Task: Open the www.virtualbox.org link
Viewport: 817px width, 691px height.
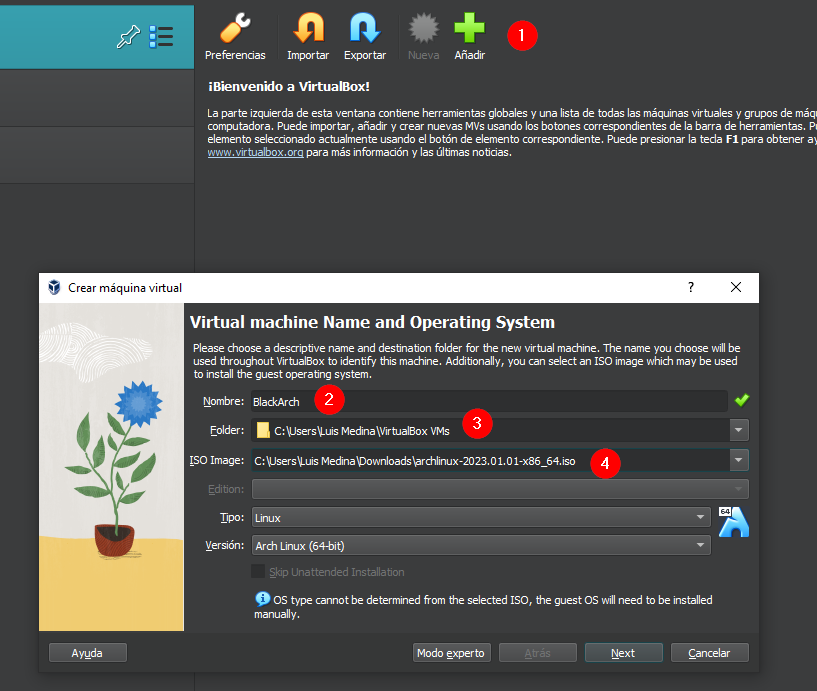Action: [x=255, y=154]
